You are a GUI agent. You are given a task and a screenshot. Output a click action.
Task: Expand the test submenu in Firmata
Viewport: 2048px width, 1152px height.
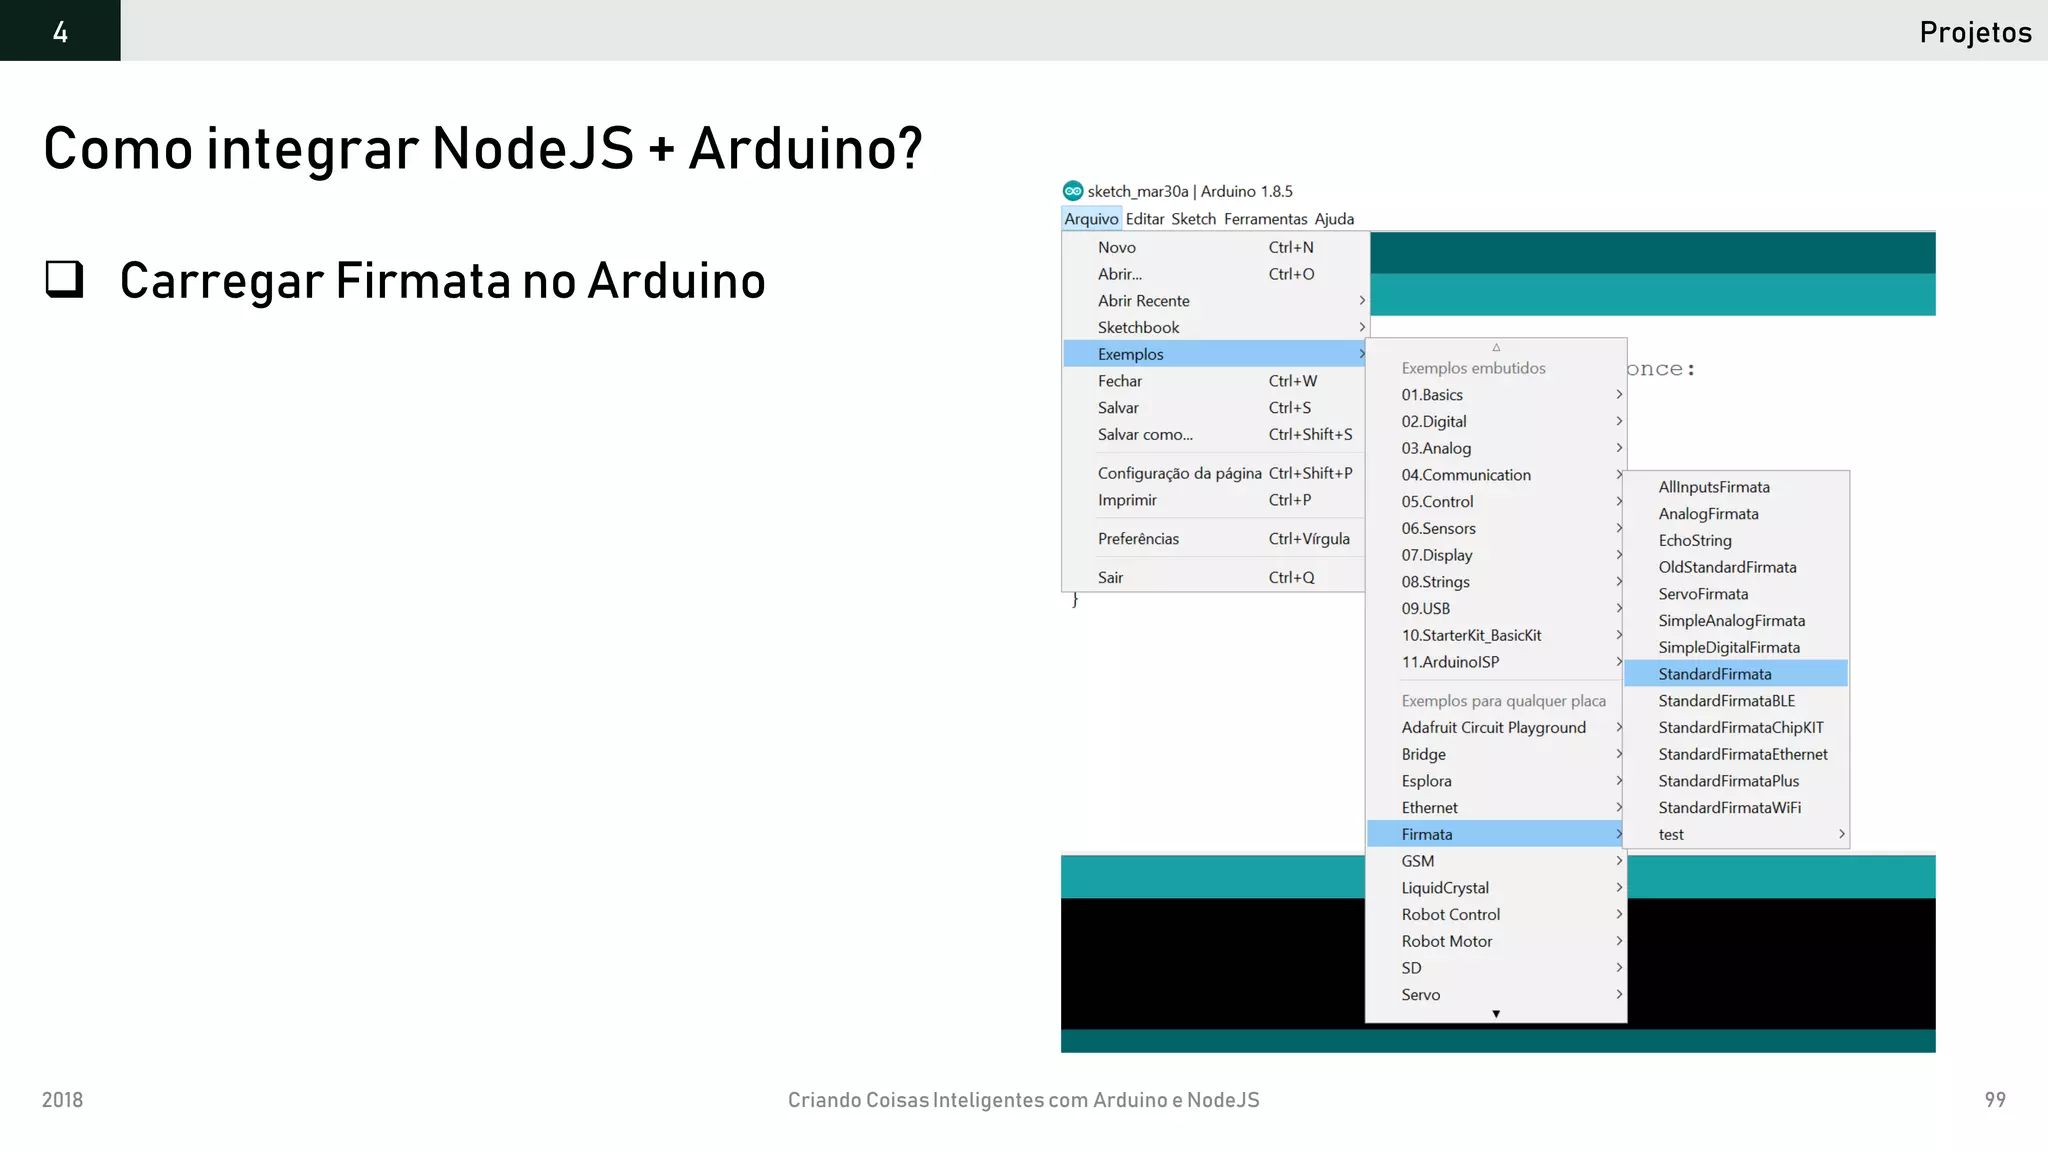tap(1736, 835)
